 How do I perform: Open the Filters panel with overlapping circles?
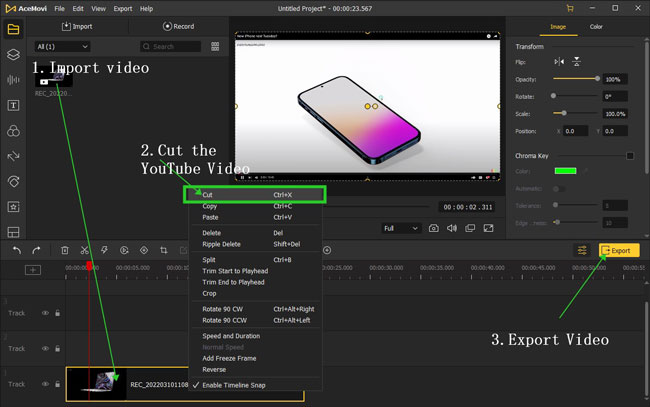pyautogui.click(x=13, y=131)
